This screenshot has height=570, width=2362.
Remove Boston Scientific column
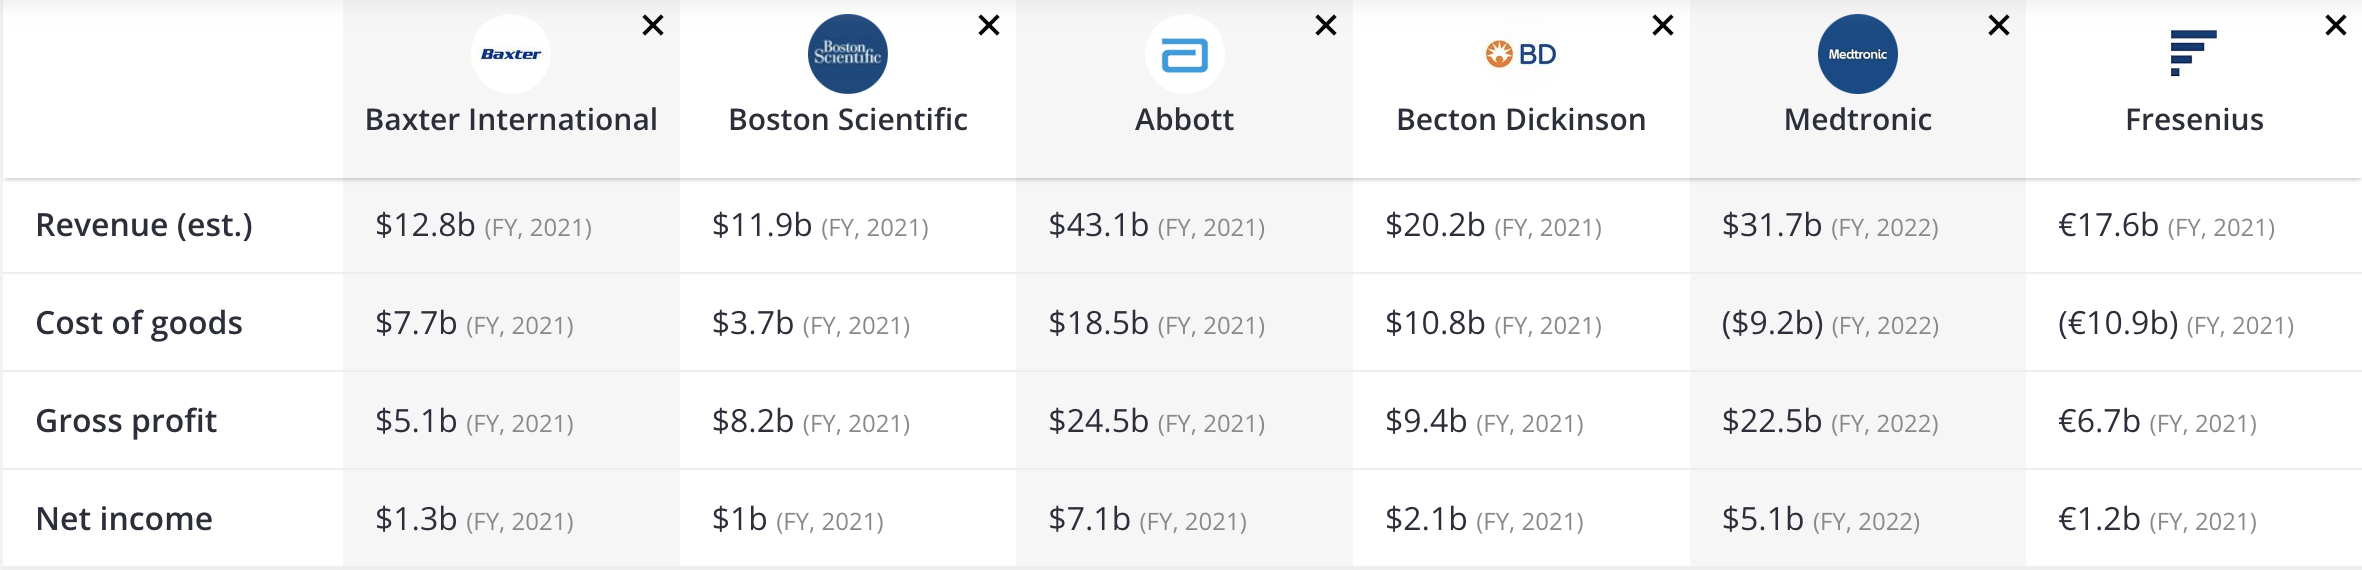(989, 25)
